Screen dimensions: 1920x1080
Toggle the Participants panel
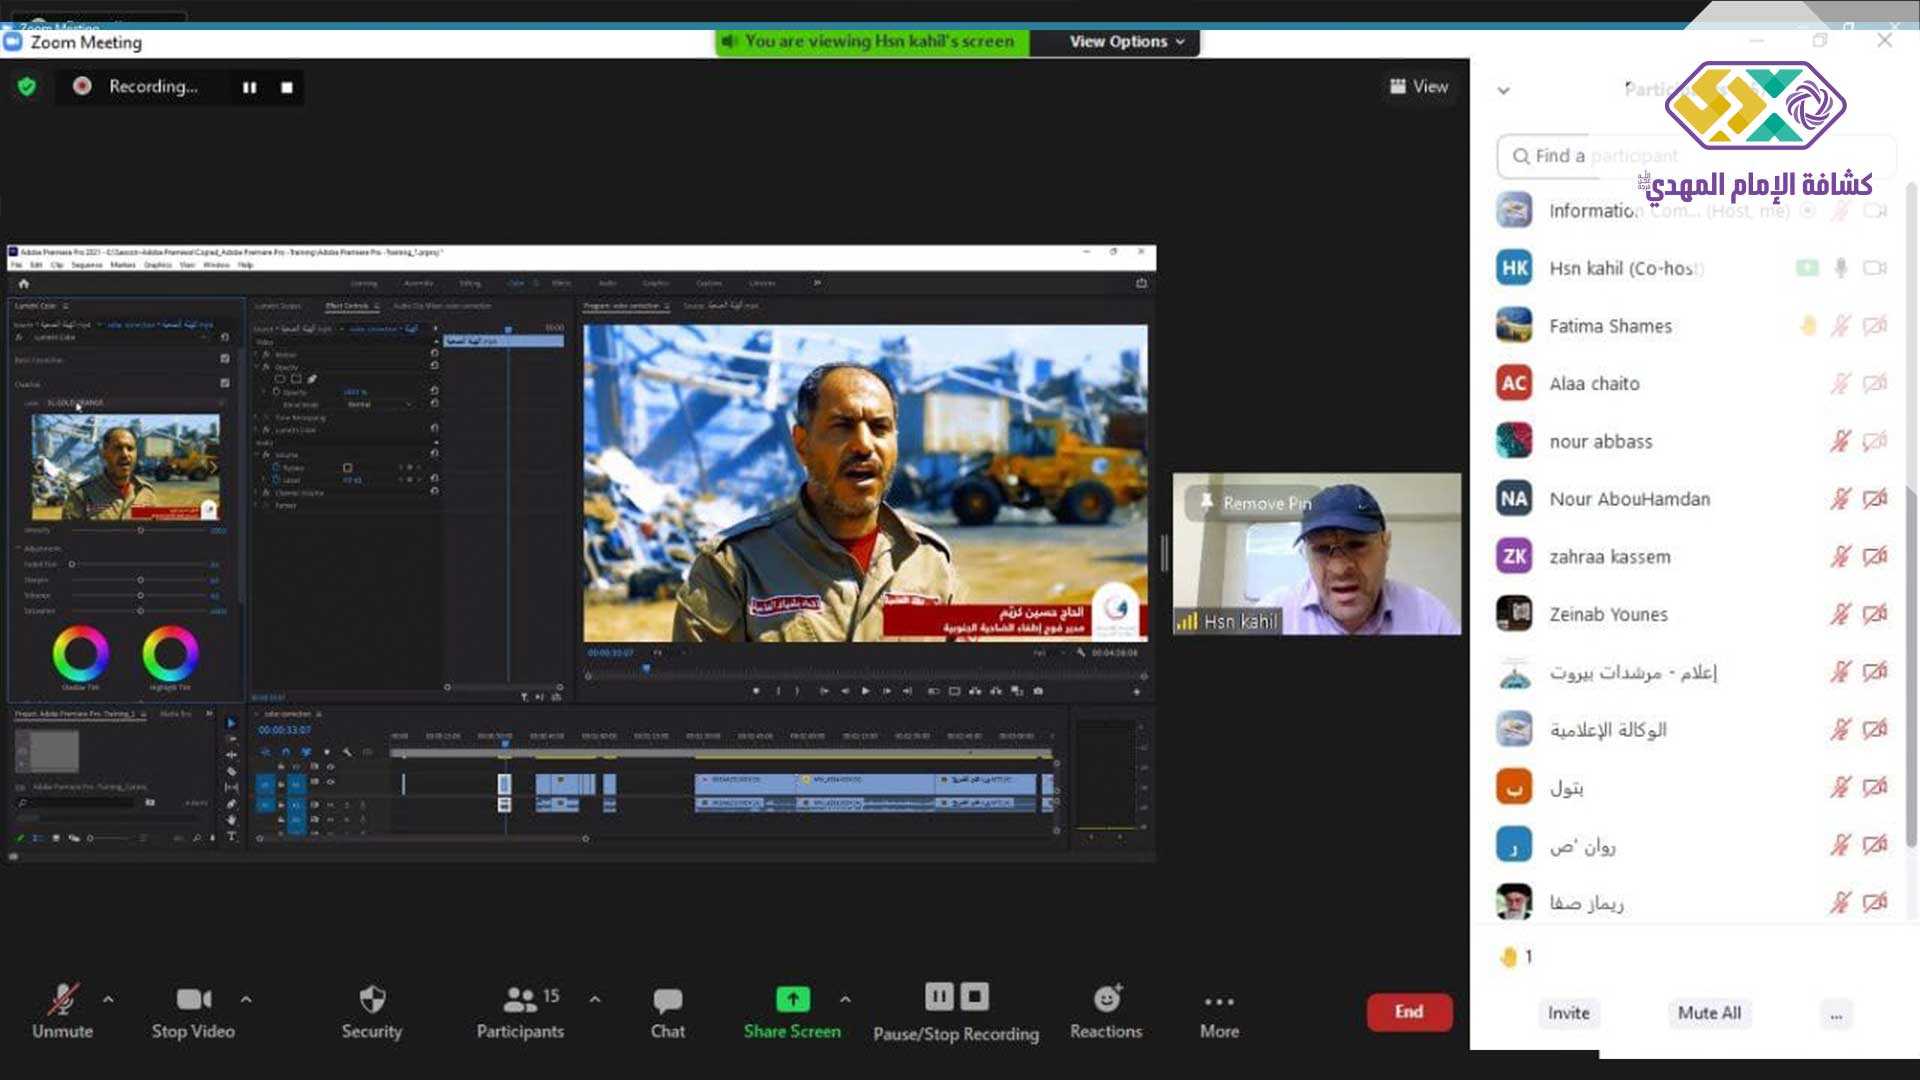click(x=521, y=1000)
